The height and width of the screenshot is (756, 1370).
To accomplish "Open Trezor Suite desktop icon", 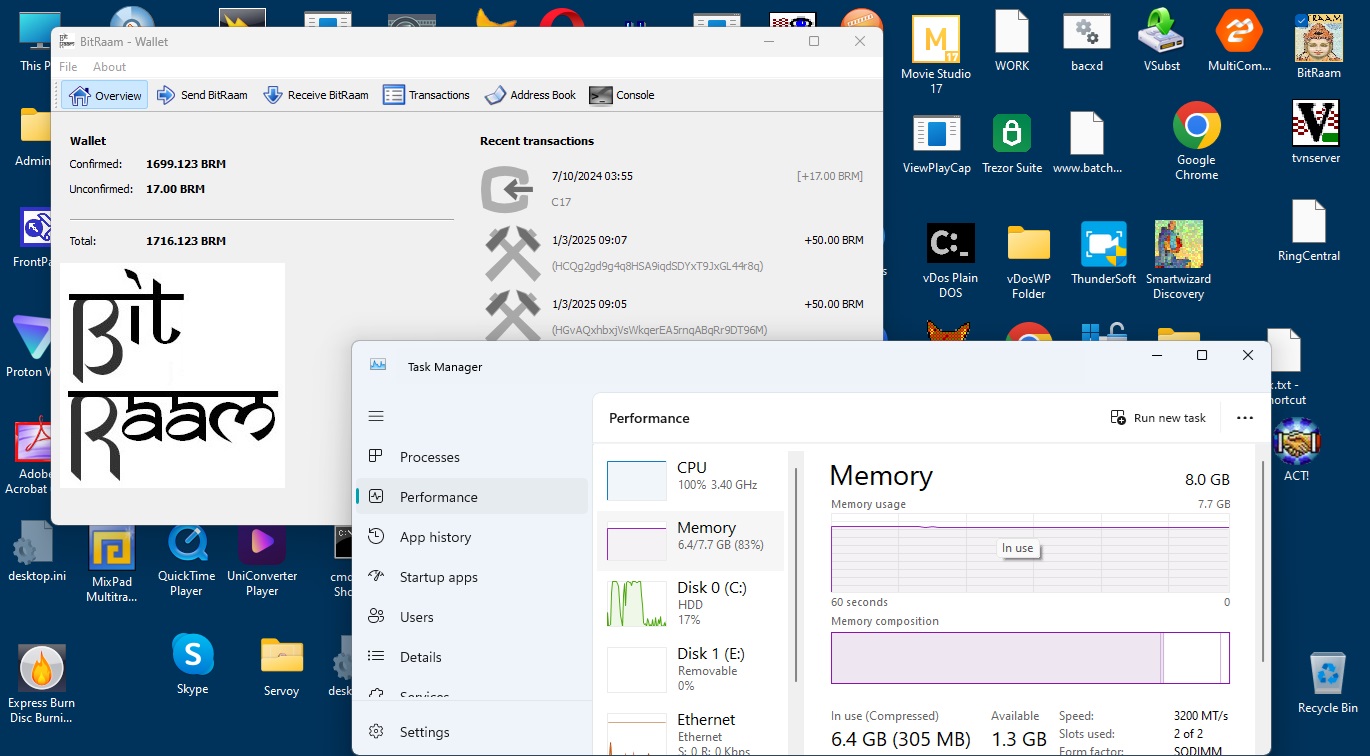I will point(1012,145).
